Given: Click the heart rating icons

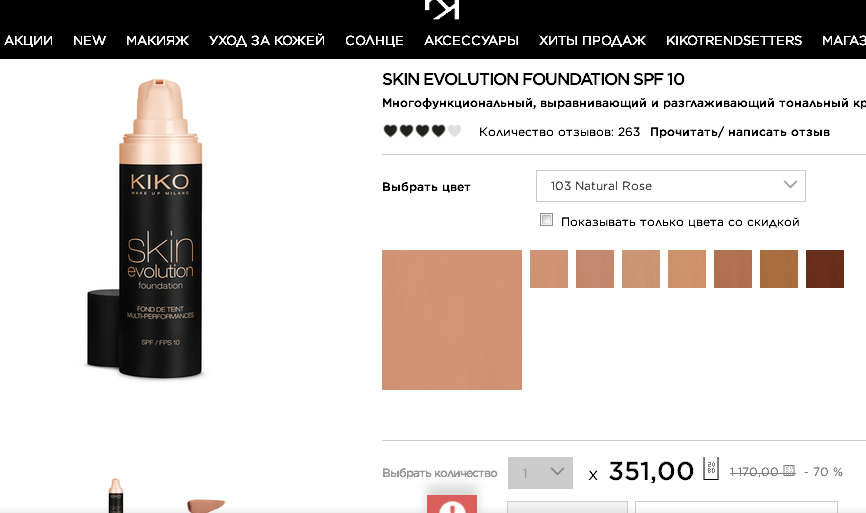Looking at the screenshot, I should tap(423, 131).
